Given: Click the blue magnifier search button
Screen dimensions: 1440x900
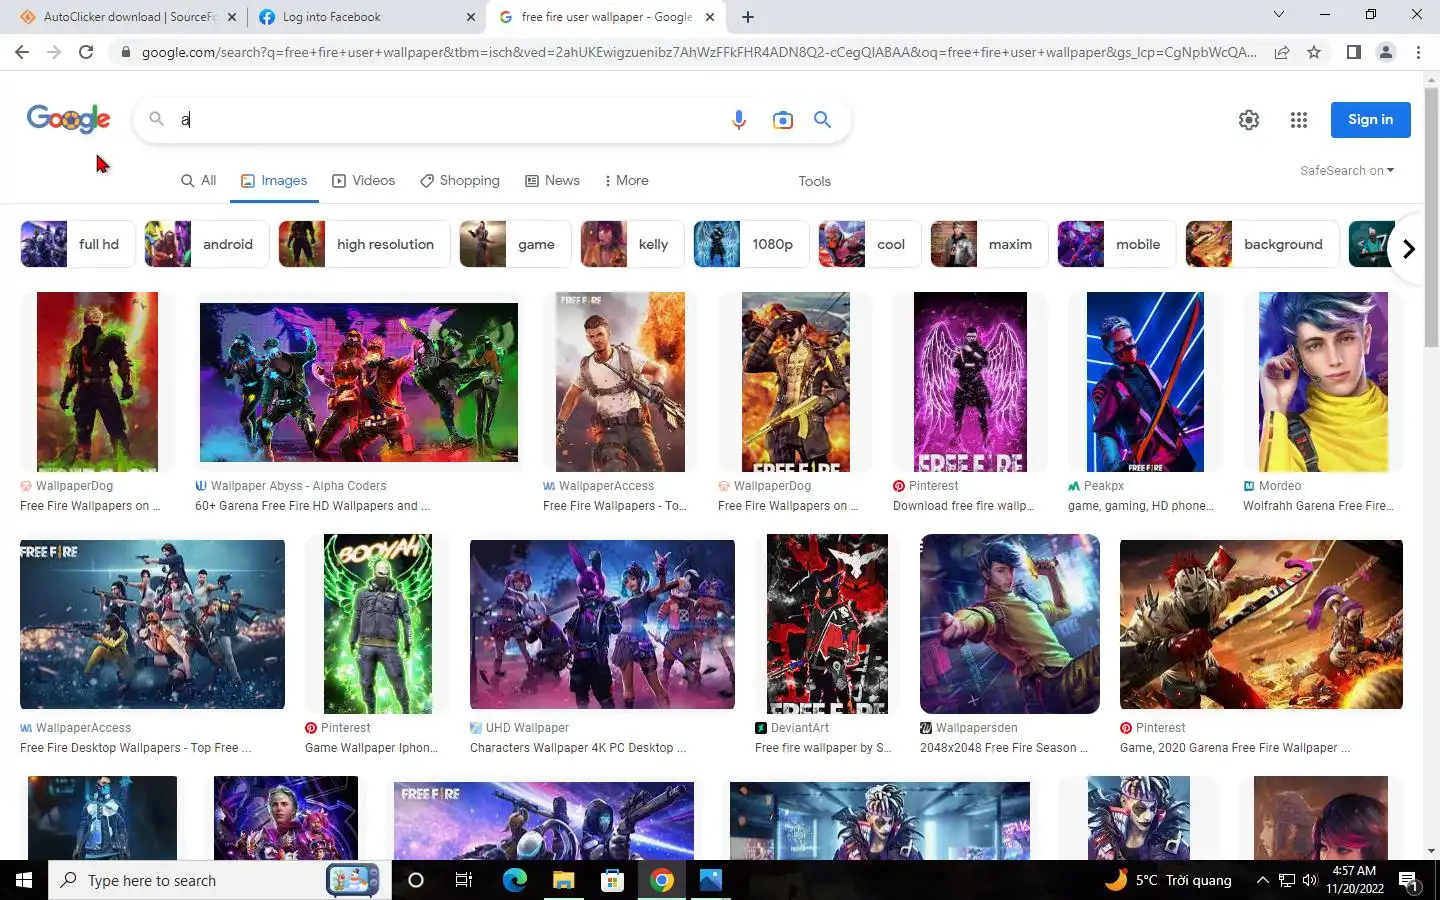Looking at the screenshot, I should click(822, 120).
